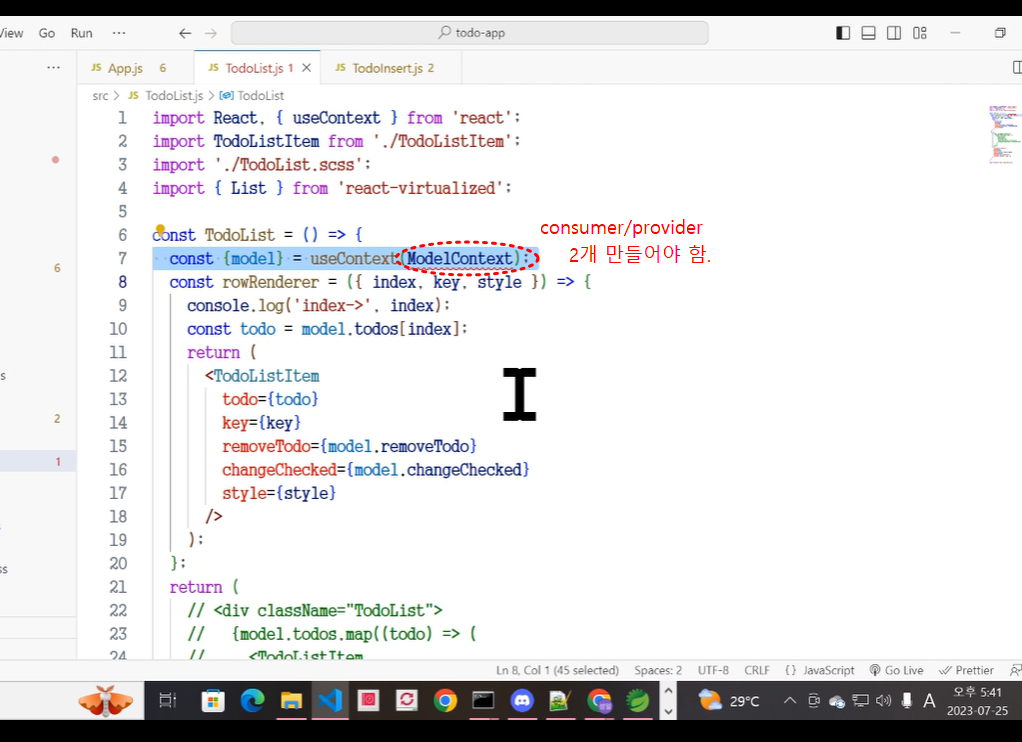Click the split editor icon at right
The image size is (1022, 742).
click(1017, 68)
